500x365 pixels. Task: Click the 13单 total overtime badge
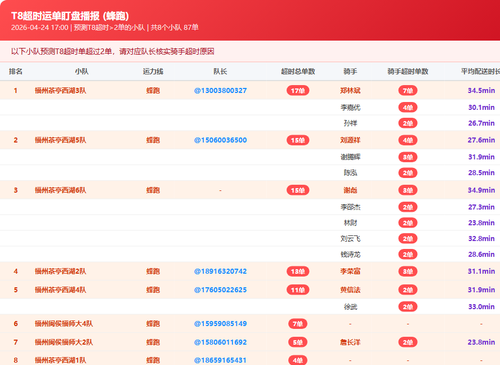coord(298,271)
